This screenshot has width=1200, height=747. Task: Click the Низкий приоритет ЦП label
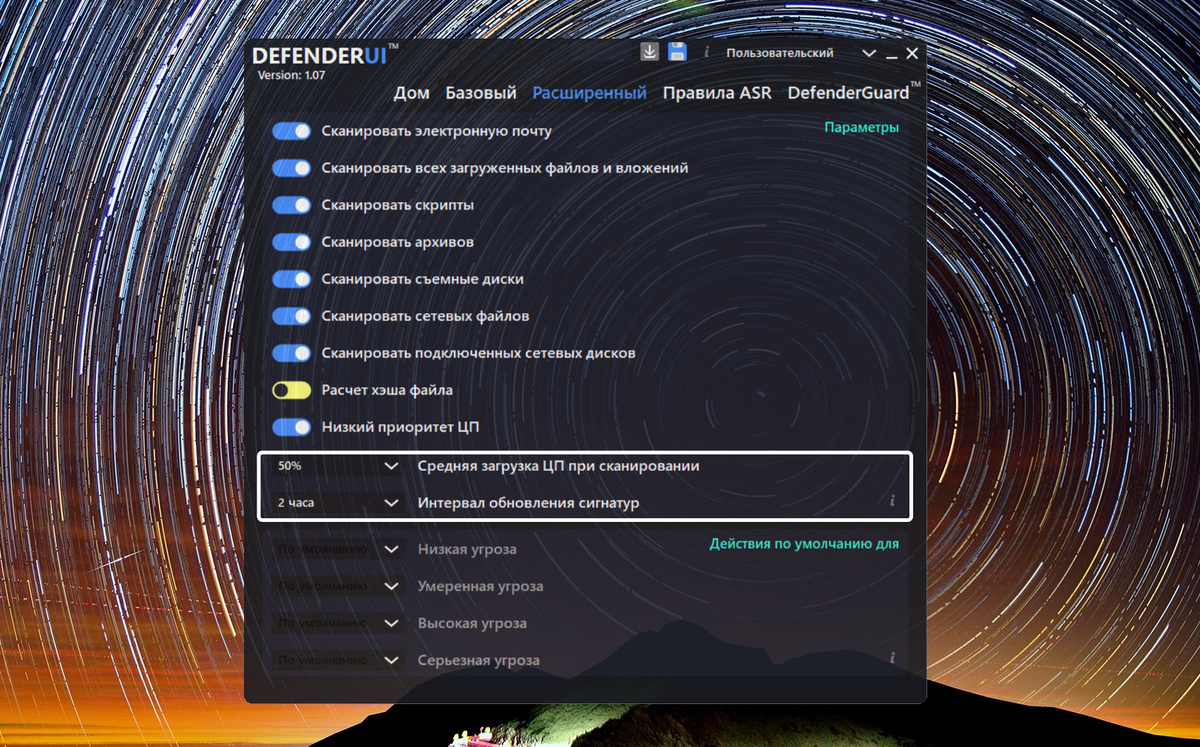401,427
